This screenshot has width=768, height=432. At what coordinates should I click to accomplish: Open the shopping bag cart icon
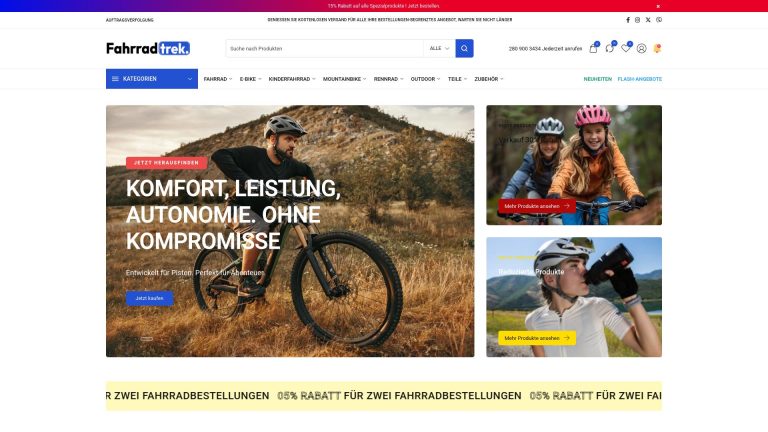point(593,48)
